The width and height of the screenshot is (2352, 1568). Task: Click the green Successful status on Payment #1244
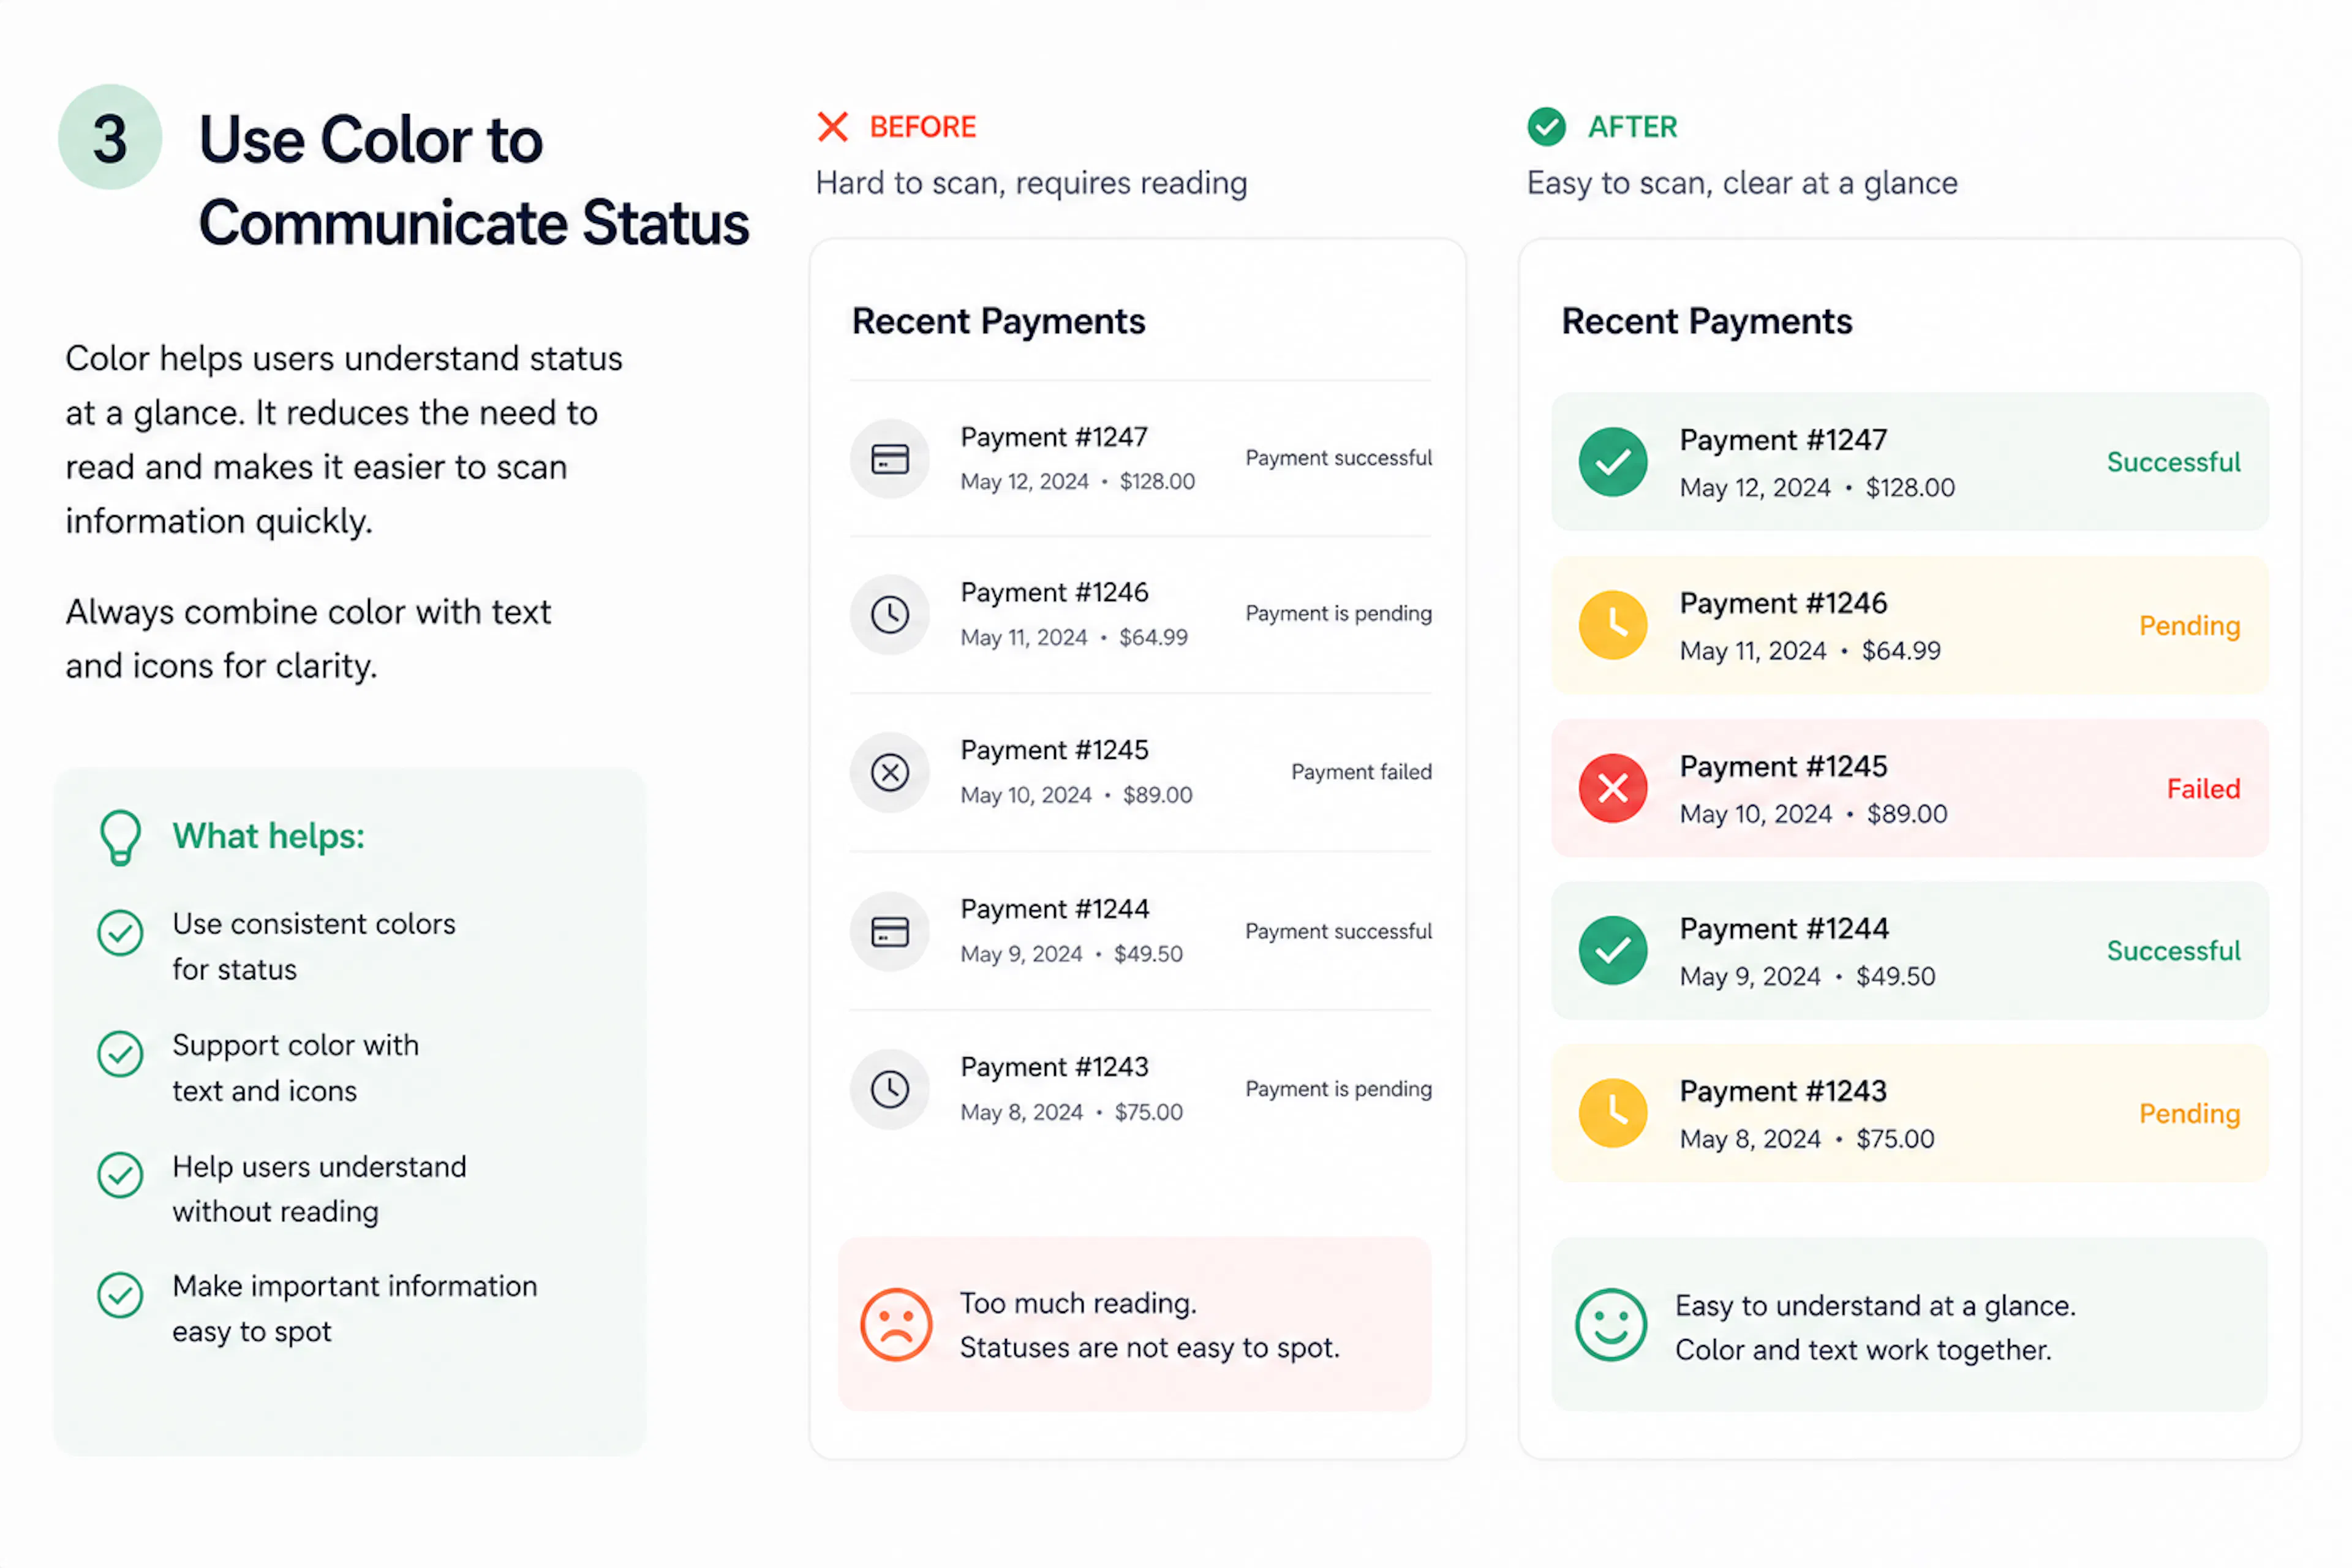tap(2173, 950)
